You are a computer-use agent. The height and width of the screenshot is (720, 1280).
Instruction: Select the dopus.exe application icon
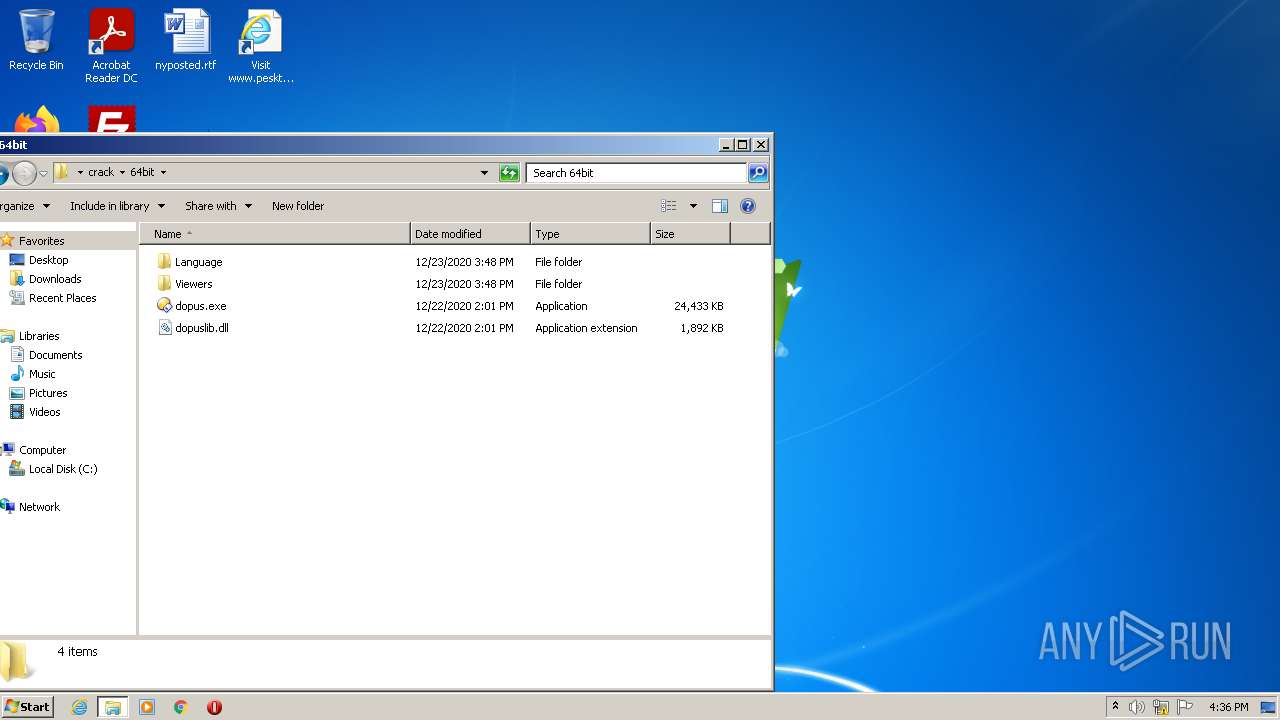(x=165, y=306)
